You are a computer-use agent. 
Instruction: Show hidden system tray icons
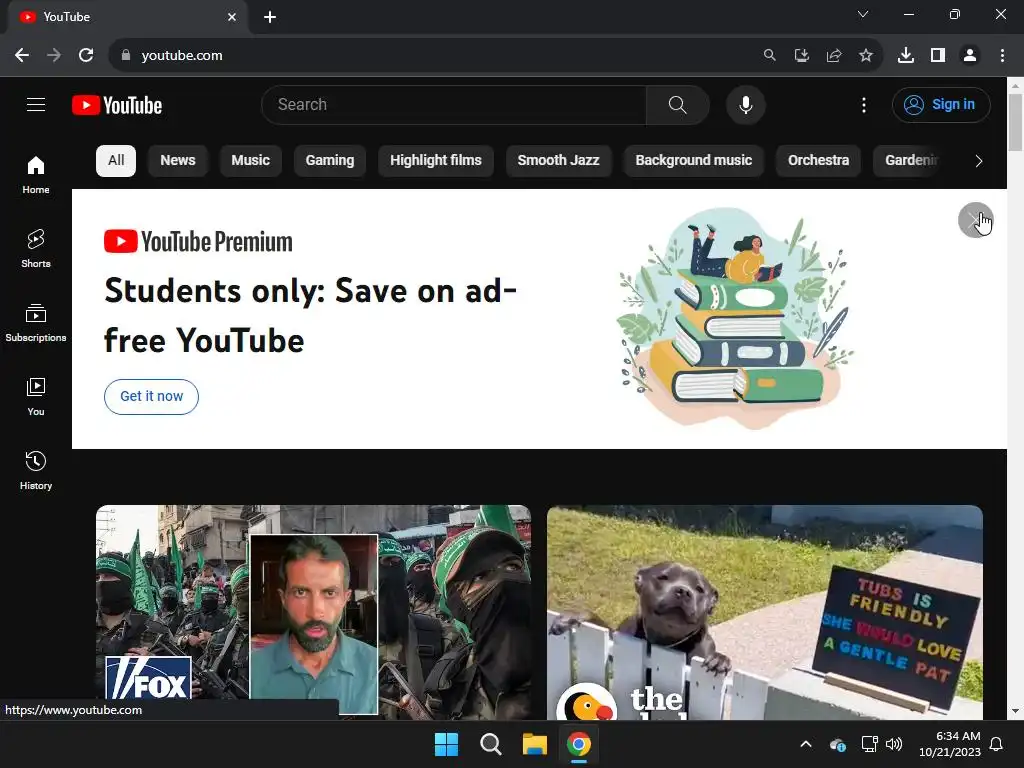(806, 744)
